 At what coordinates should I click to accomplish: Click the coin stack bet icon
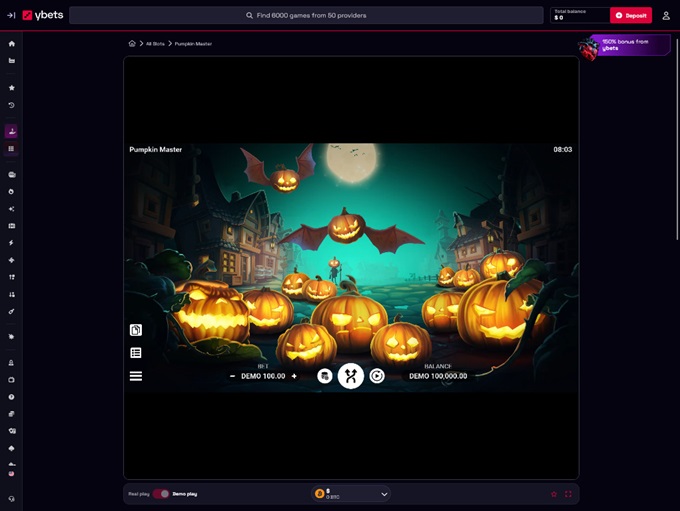pos(325,376)
